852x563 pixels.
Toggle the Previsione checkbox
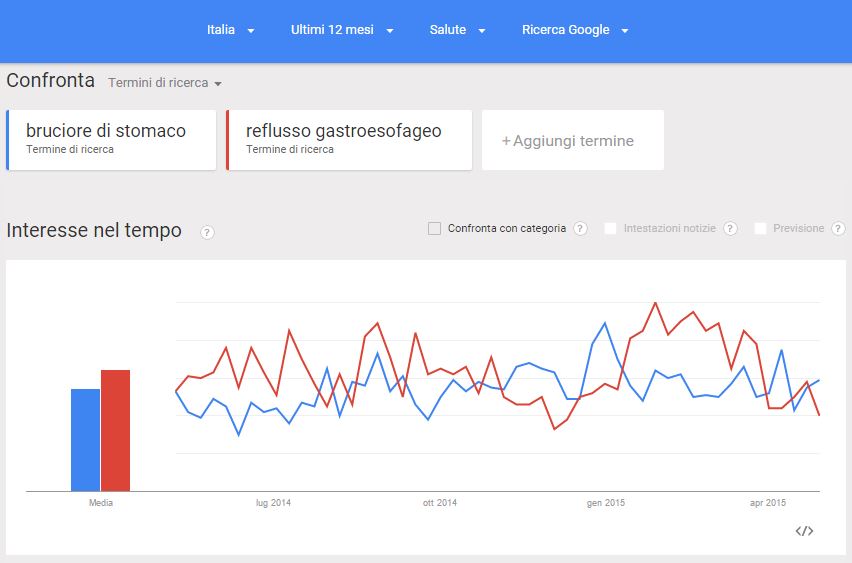pyautogui.click(x=760, y=228)
